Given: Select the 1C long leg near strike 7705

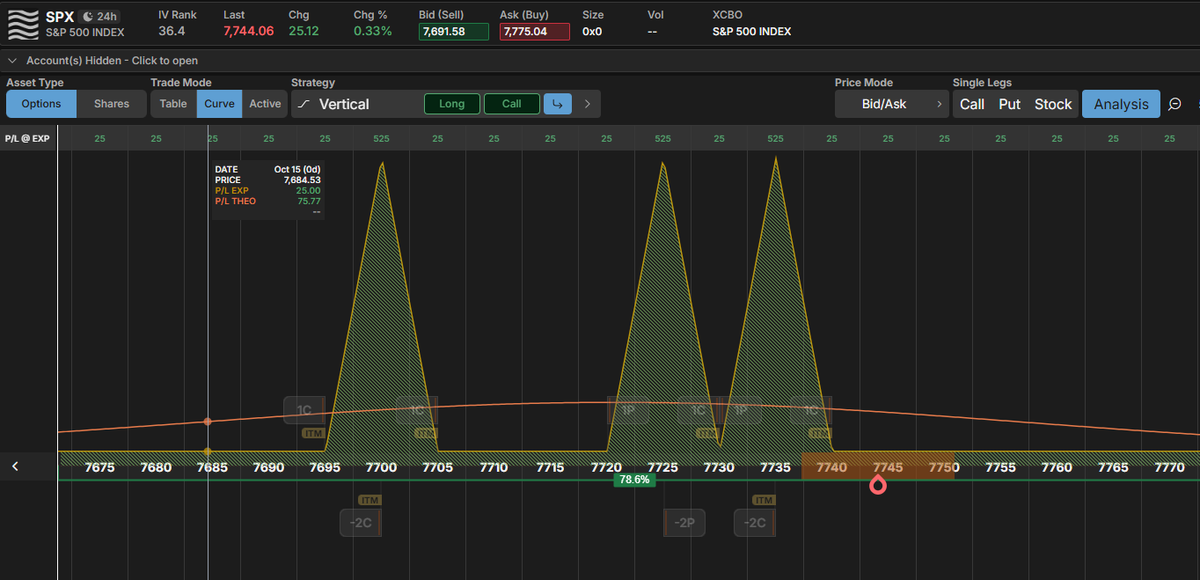Looking at the screenshot, I should (x=417, y=410).
